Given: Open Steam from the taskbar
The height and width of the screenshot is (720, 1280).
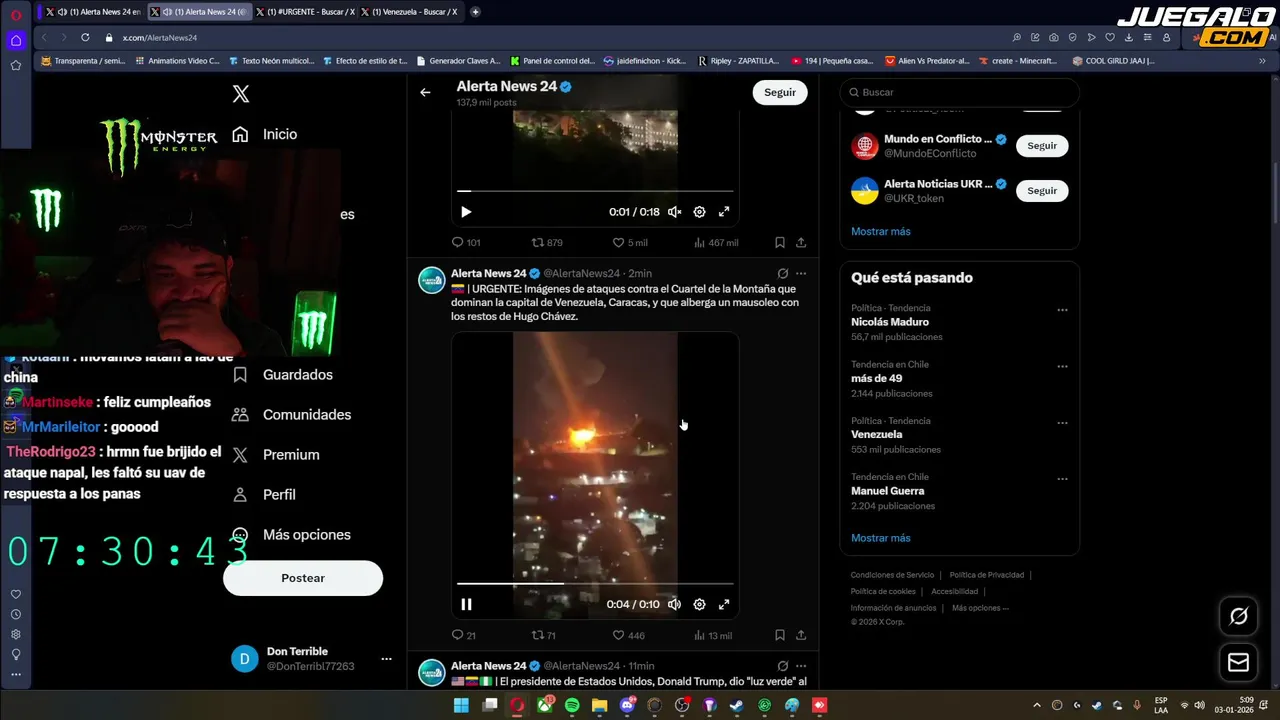Looking at the screenshot, I should click(x=737, y=705).
